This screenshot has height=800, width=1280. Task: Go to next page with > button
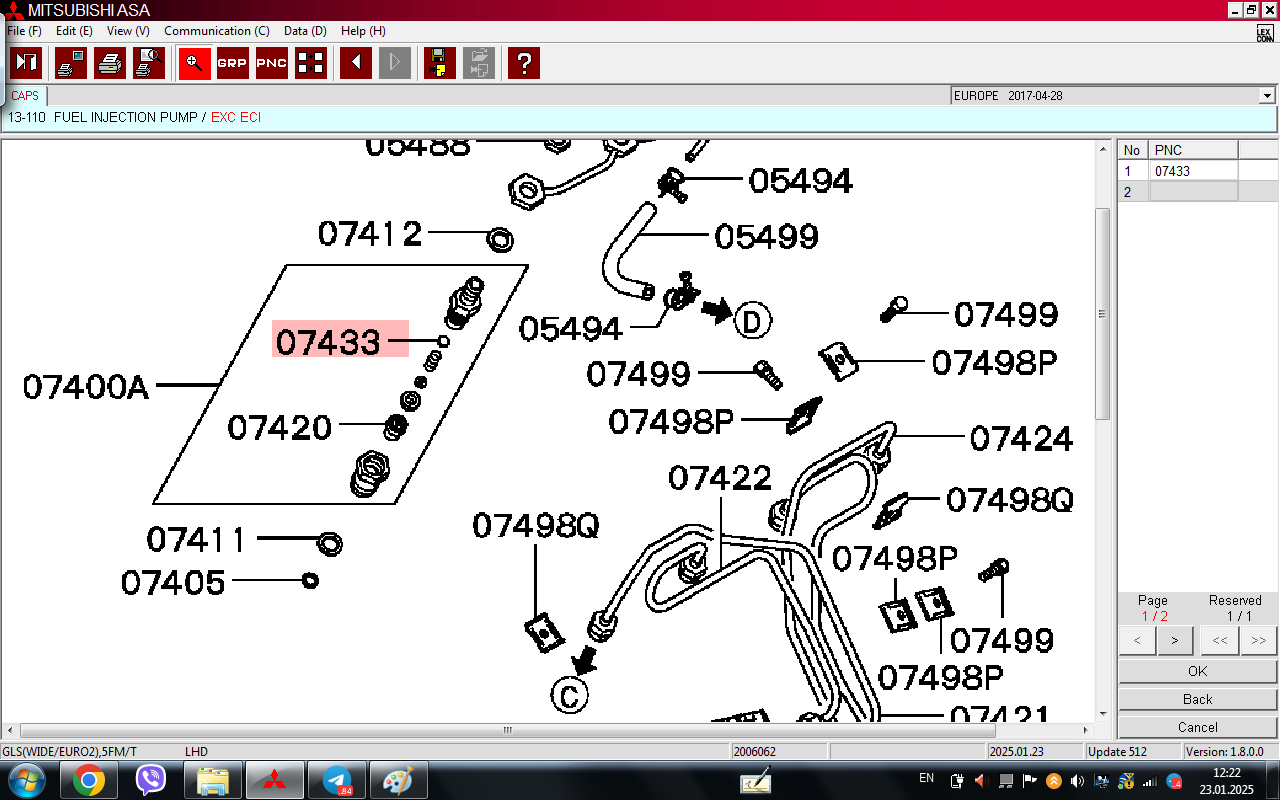pos(1174,640)
